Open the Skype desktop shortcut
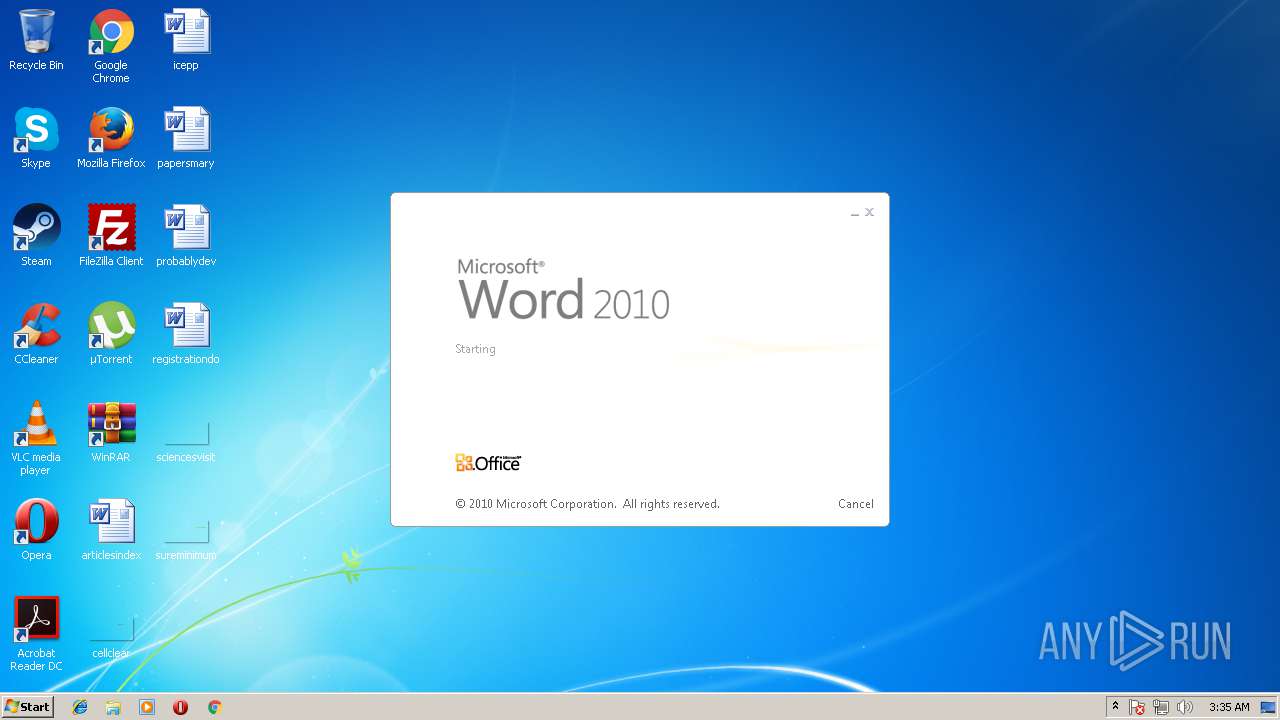This screenshot has width=1280, height=720. (36, 138)
